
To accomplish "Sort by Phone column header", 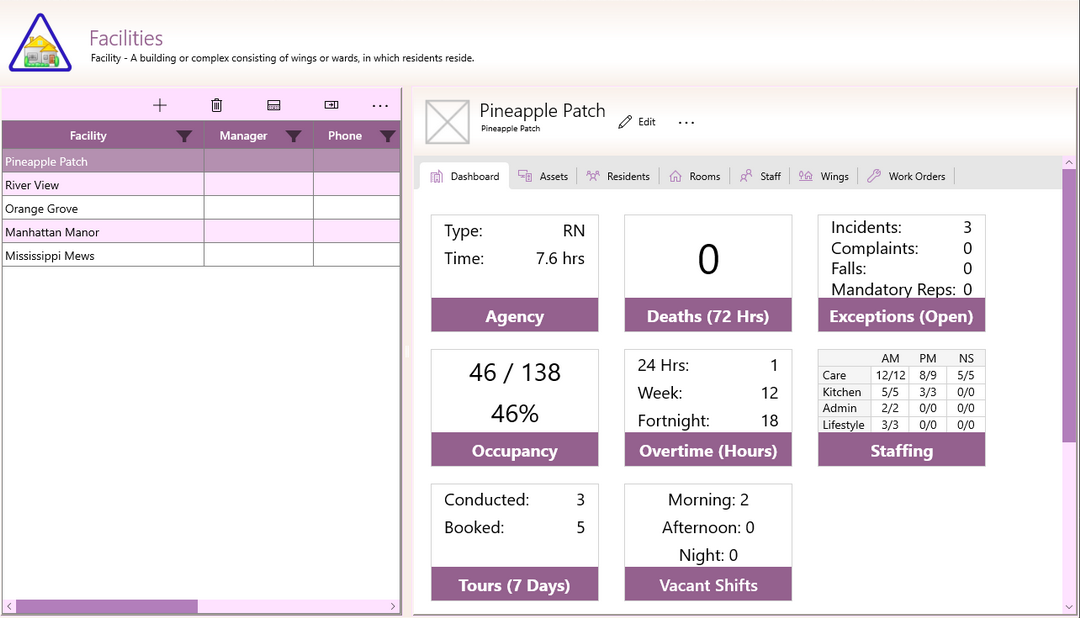I will (x=344, y=136).
